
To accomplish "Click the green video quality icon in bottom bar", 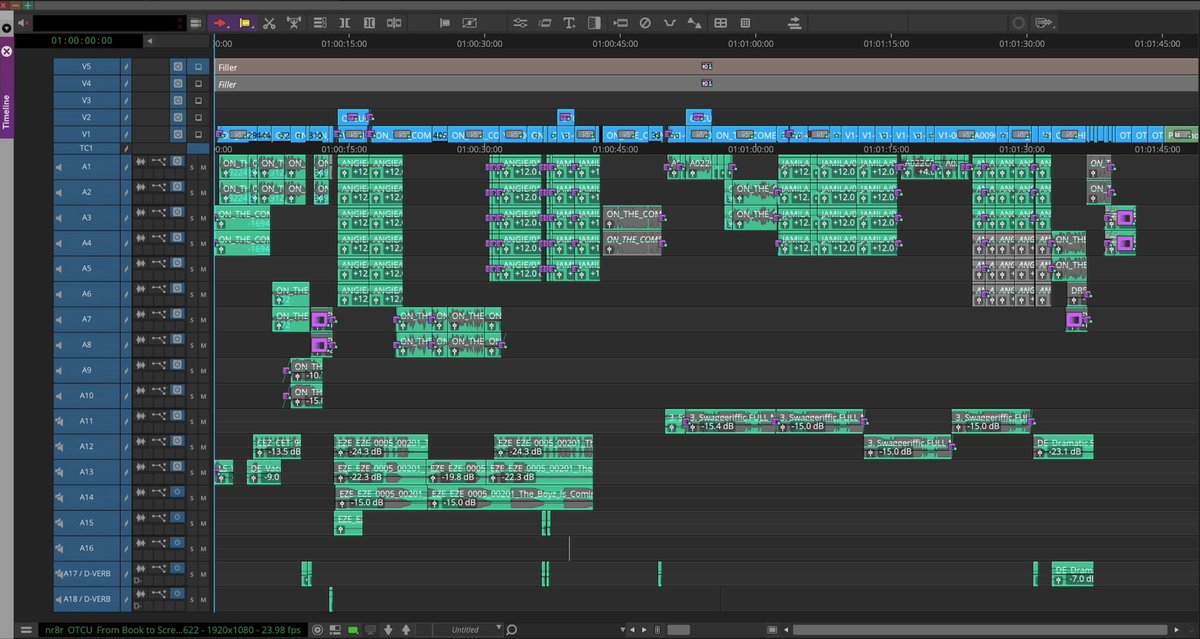I will coord(352,630).
